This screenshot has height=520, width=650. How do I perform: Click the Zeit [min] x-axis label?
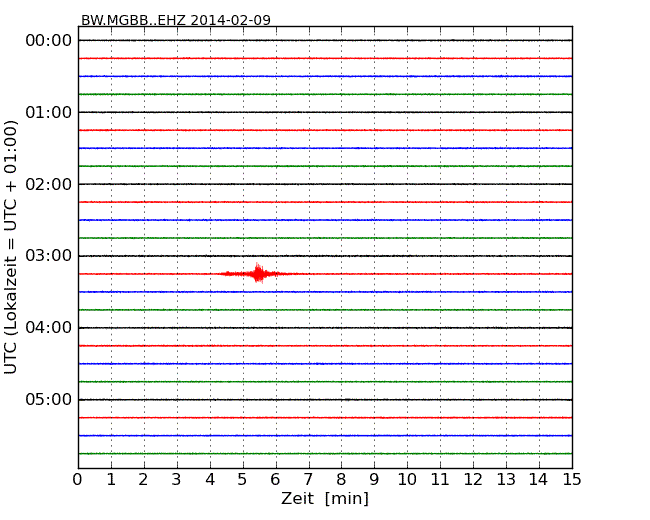(325, 498)
